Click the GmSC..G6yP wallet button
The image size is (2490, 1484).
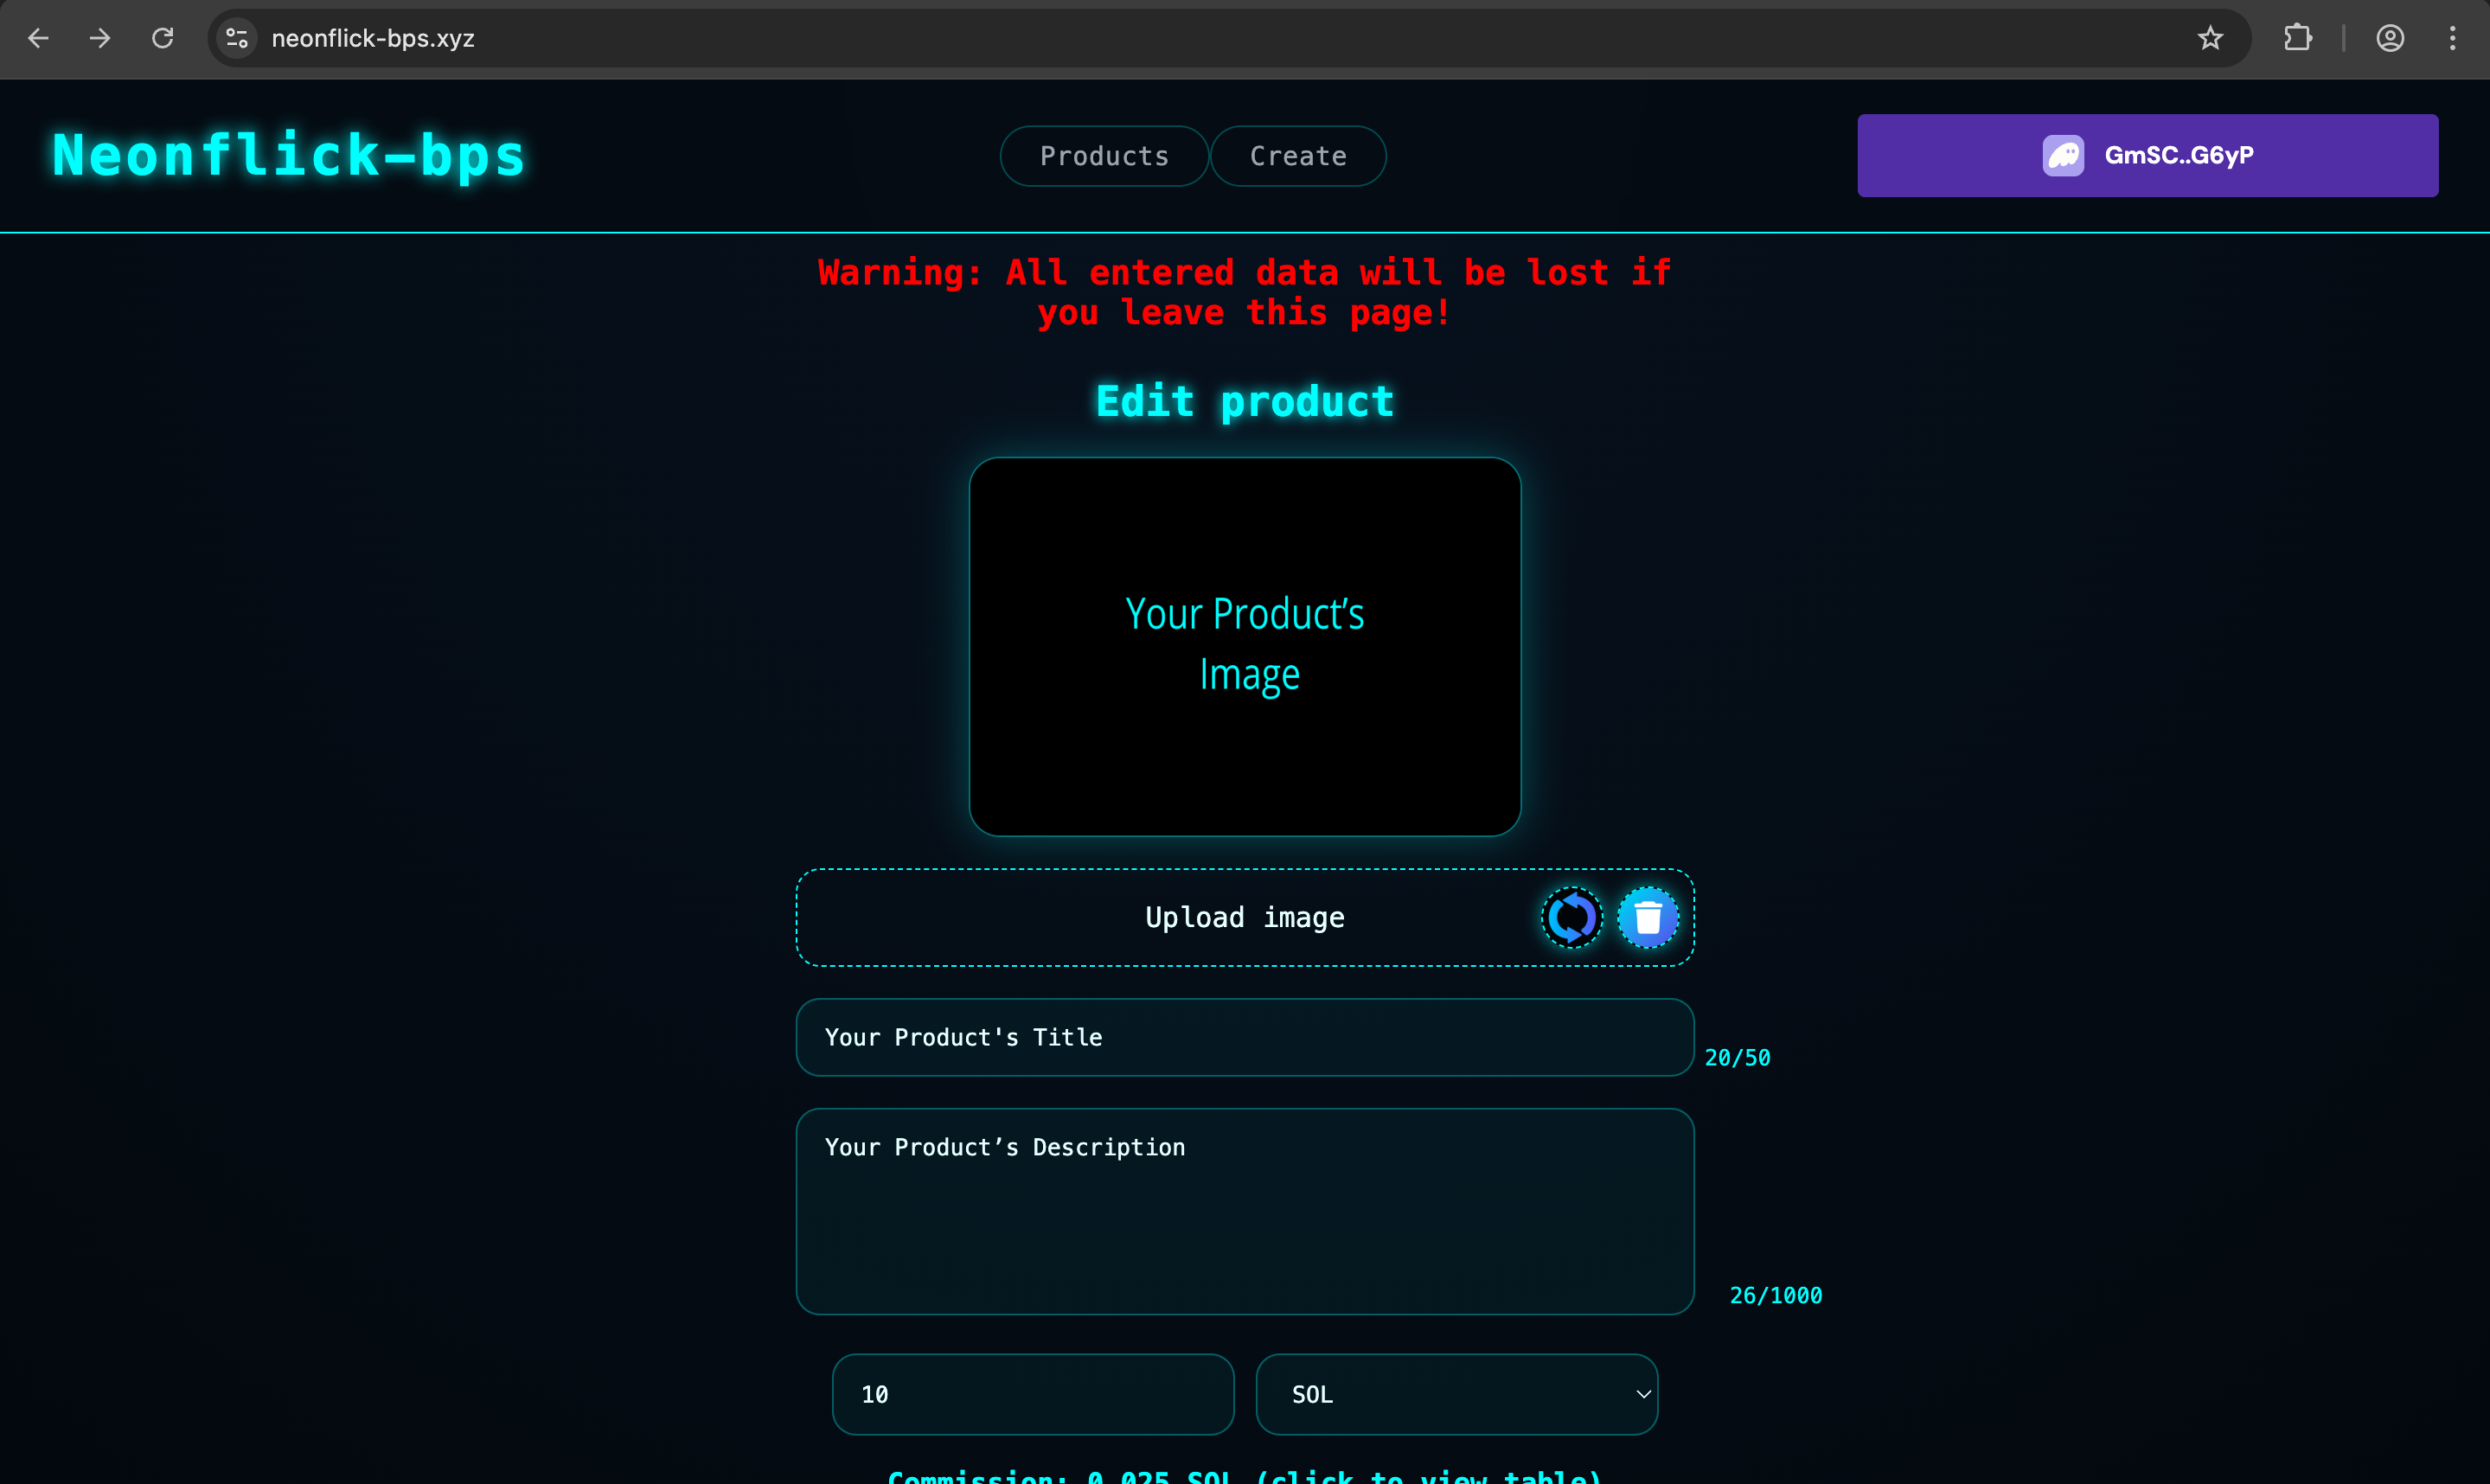2147,155
